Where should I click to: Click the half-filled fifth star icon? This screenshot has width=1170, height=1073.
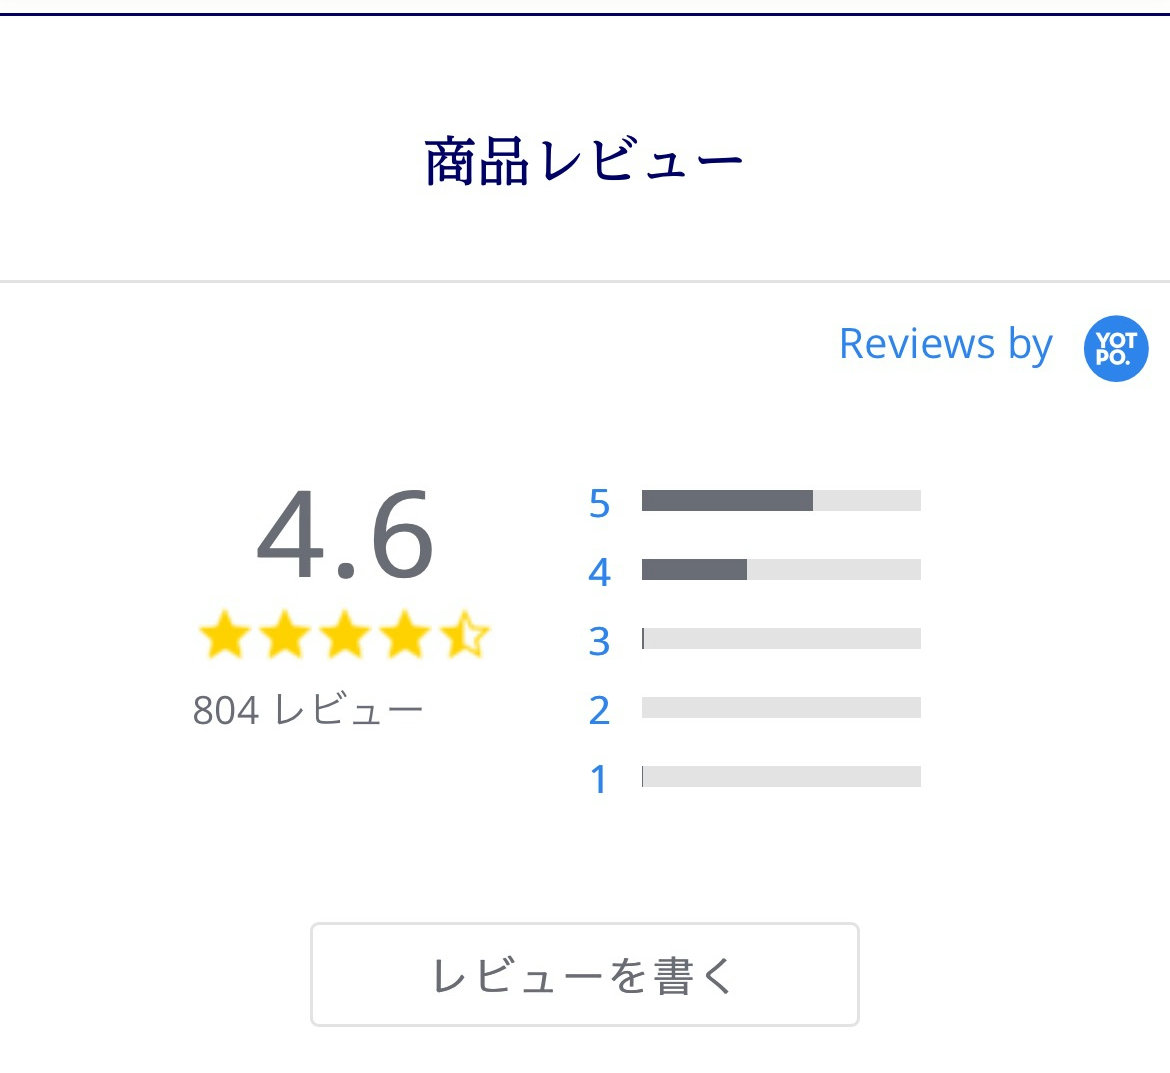(x=464, y=634)
